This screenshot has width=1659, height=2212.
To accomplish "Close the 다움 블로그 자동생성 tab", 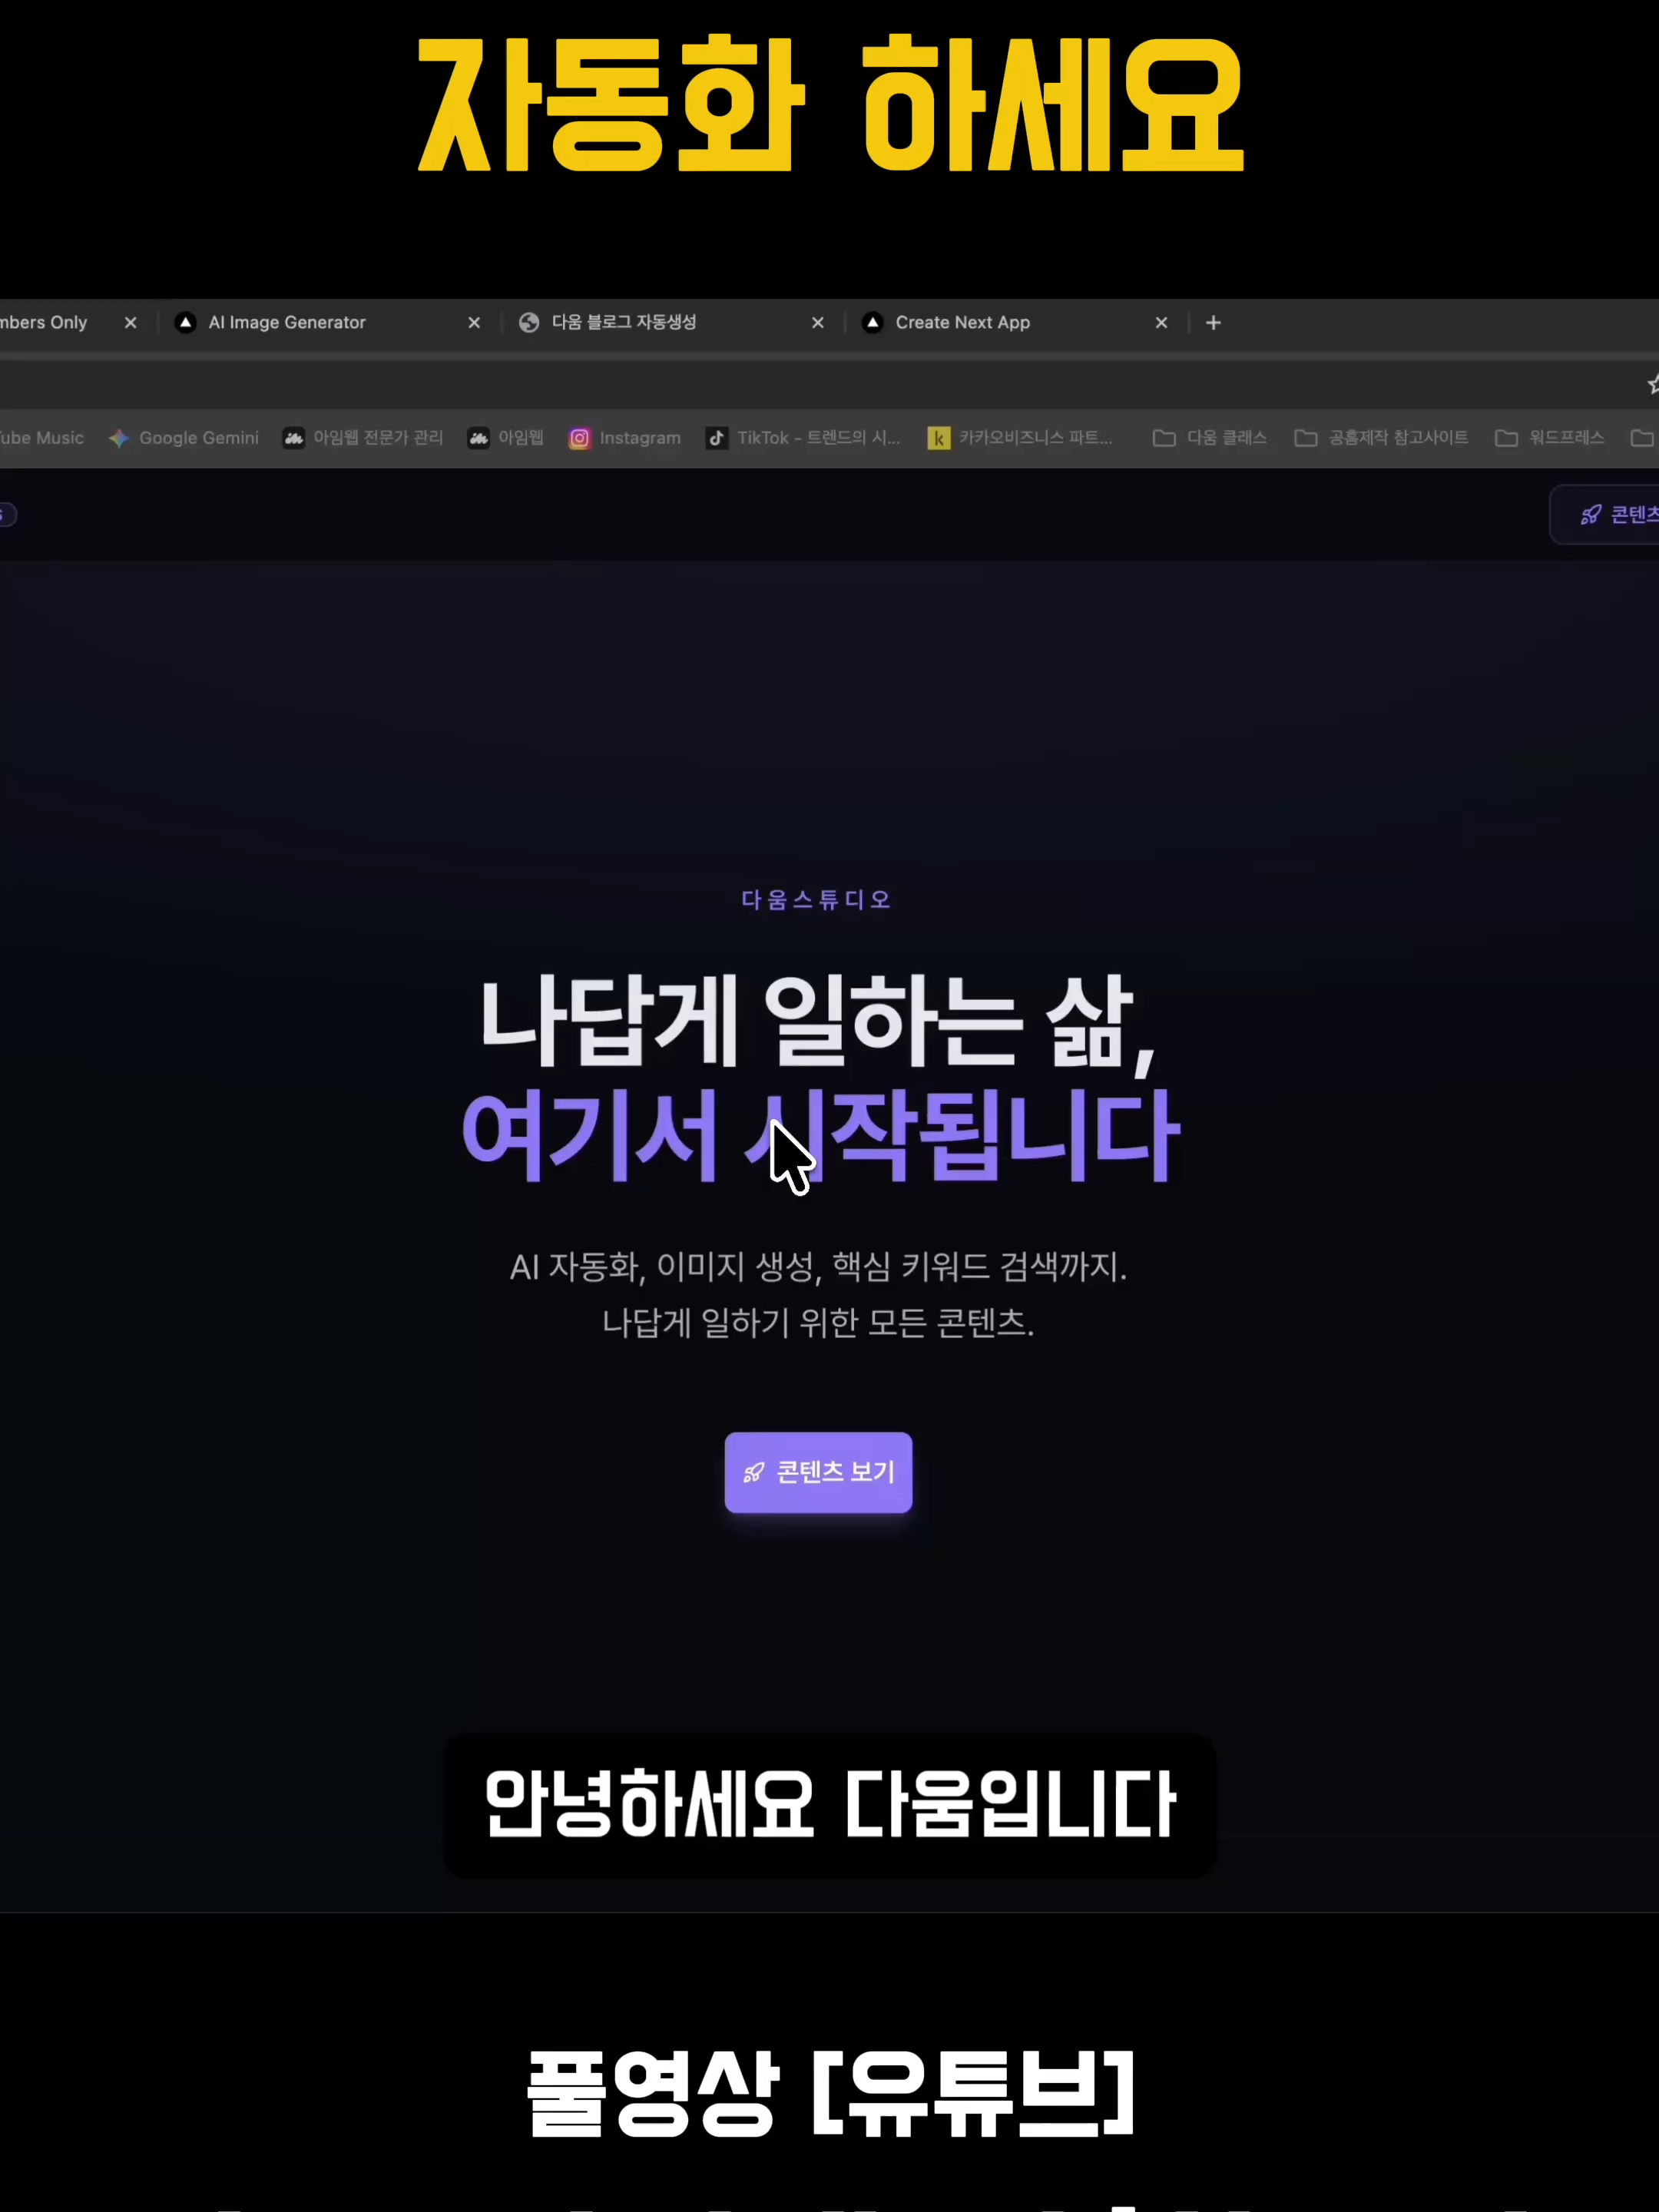I will pyautogui.click(x=818, y=323).
